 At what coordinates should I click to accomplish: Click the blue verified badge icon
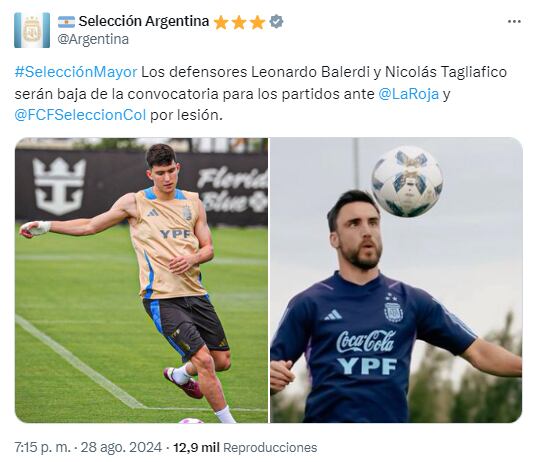[x=276, y=22]
